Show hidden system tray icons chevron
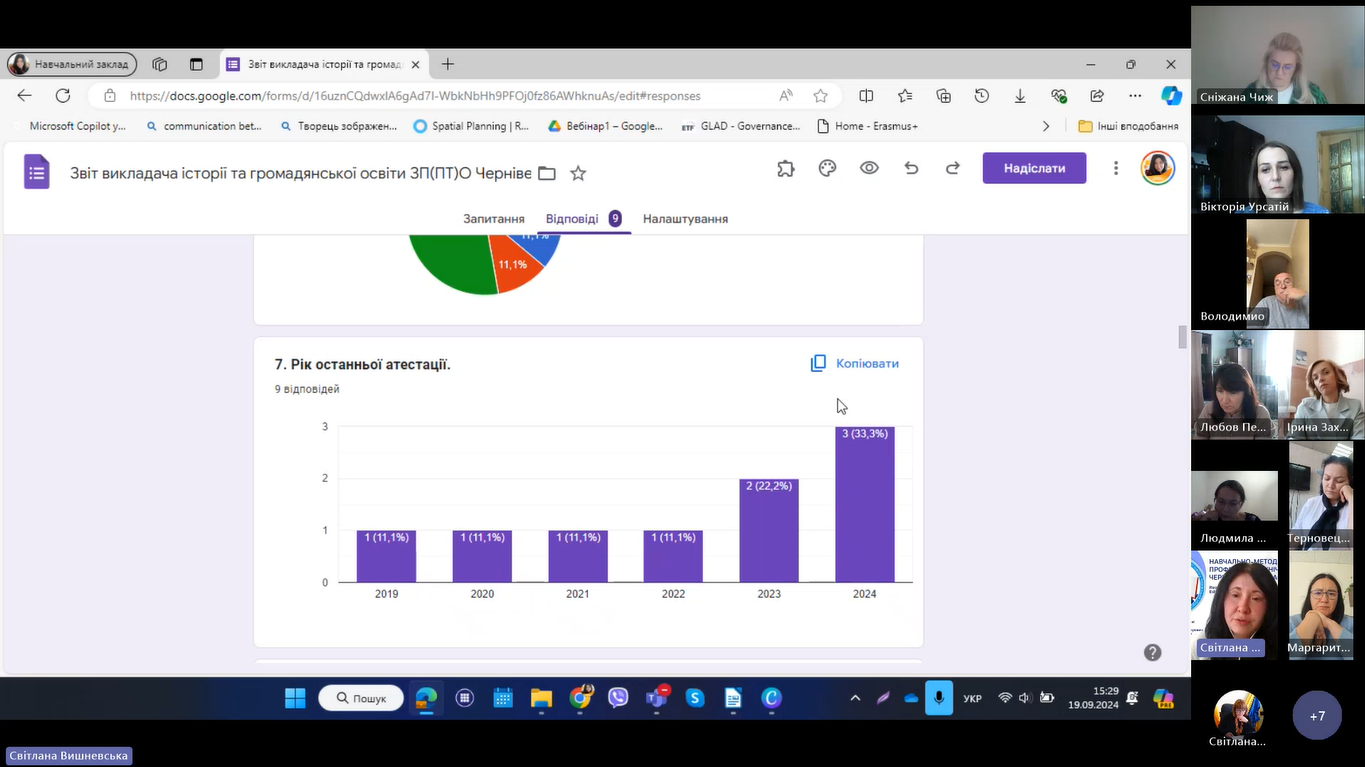This screenshot has width=1365, height=767. pyautogui.click(x=855, y=698)
